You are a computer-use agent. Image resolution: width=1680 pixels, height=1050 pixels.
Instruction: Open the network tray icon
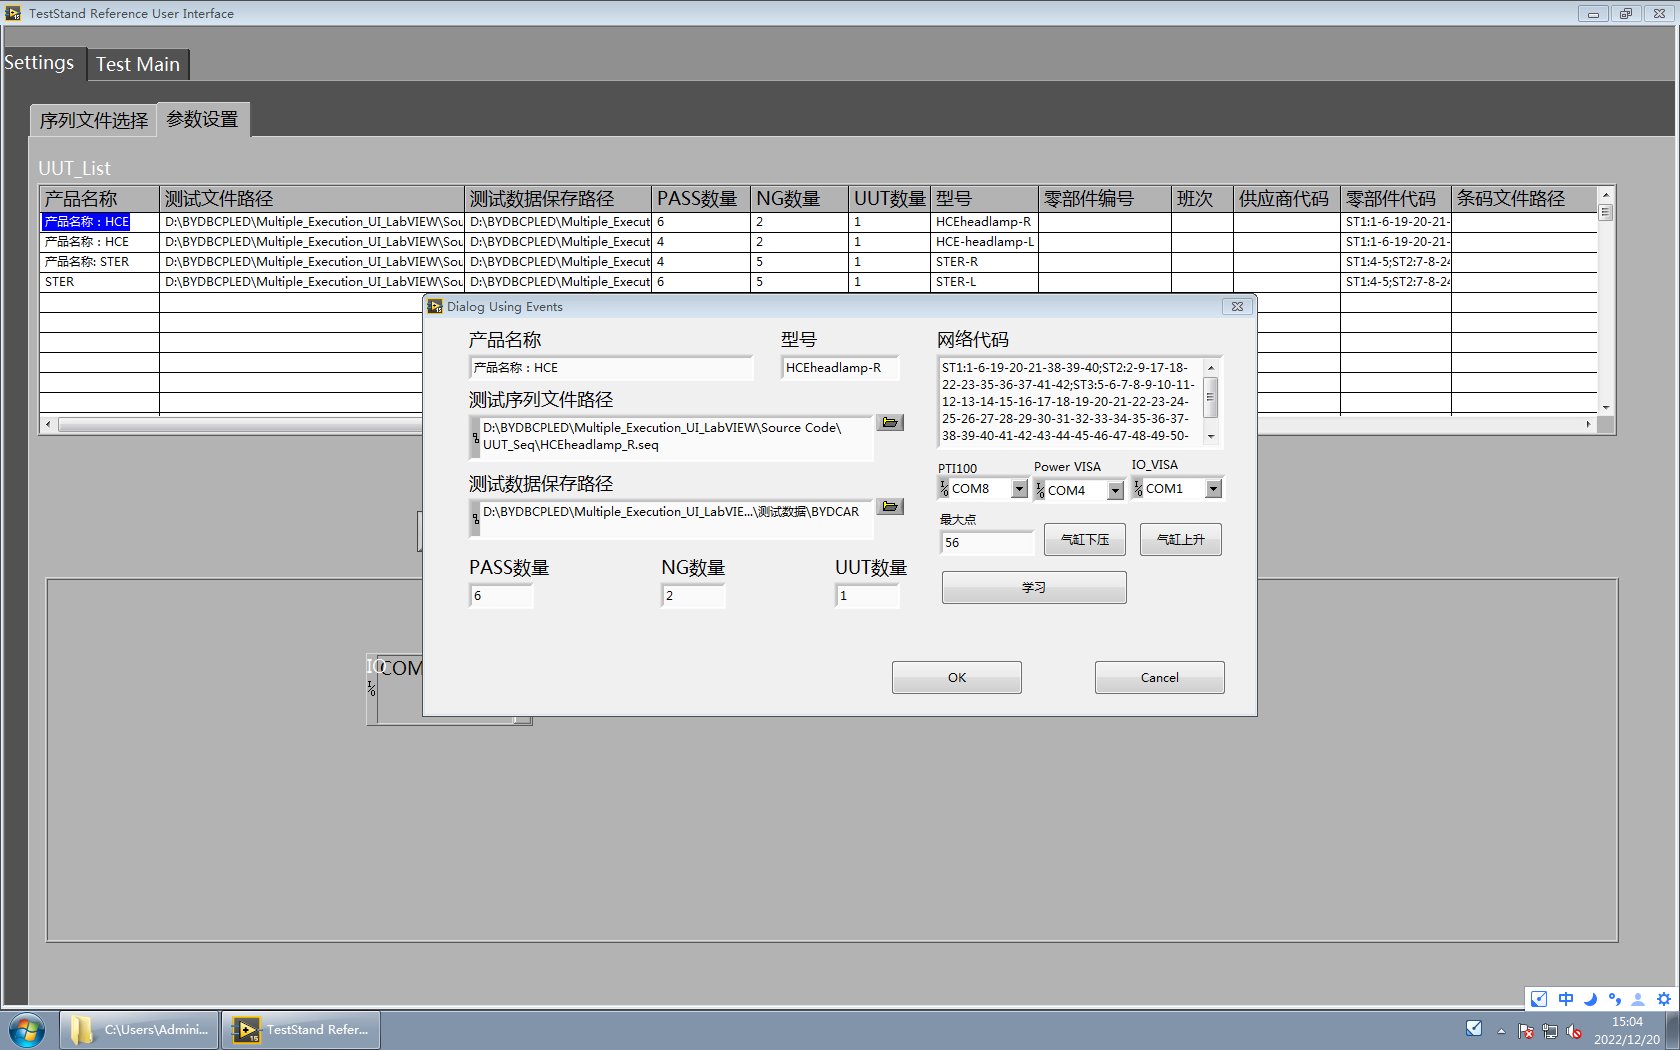click(1550, 1031)
